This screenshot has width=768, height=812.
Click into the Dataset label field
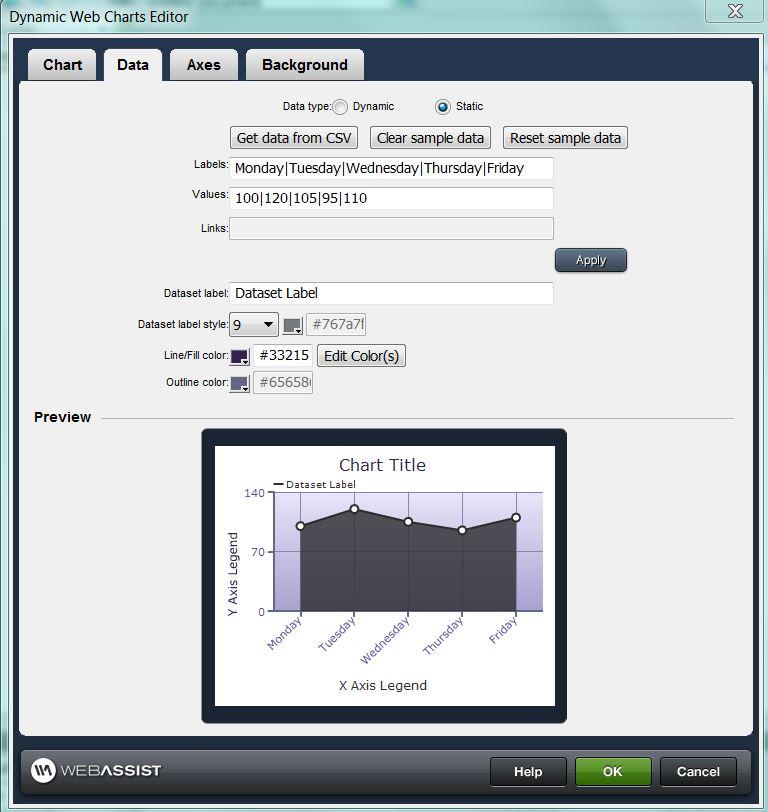coord(392,293)
